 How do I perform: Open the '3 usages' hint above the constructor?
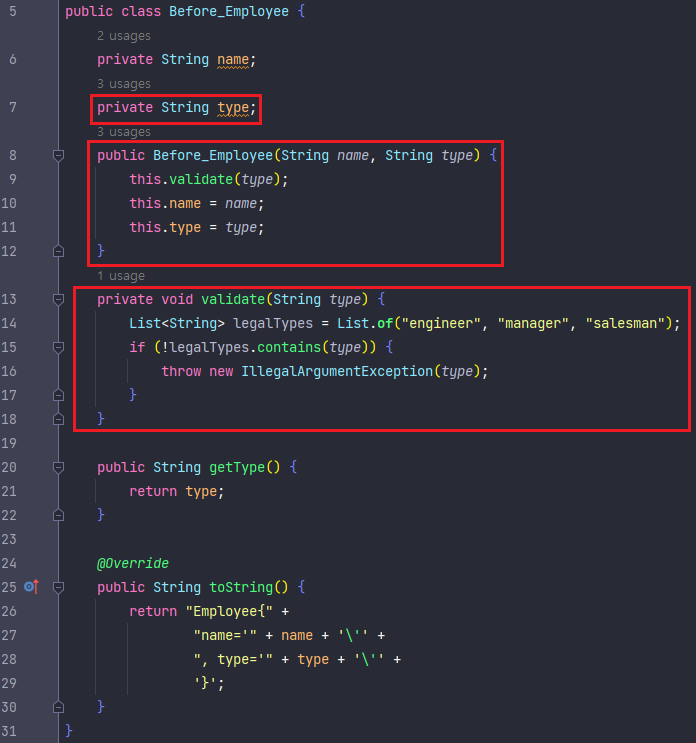click(x=124, y=132)
